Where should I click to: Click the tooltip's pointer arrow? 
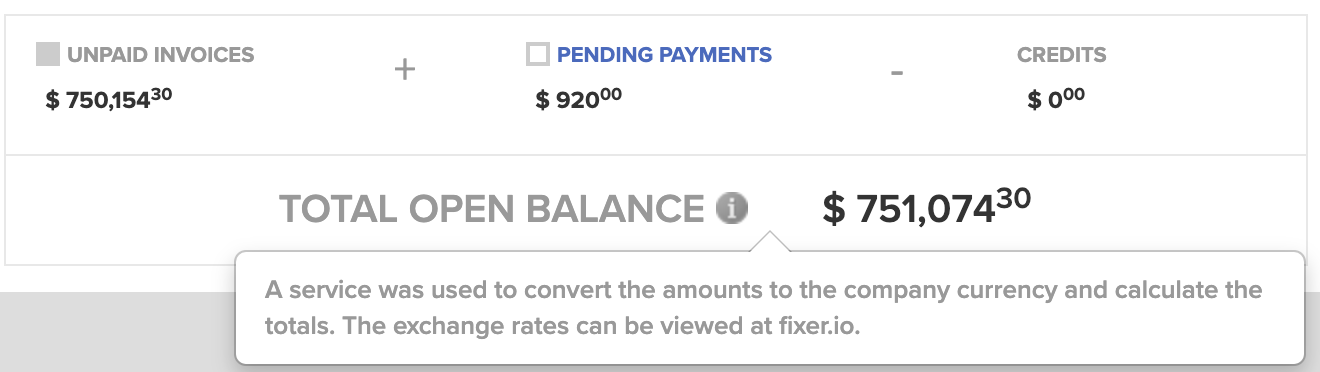click(769, 241)
